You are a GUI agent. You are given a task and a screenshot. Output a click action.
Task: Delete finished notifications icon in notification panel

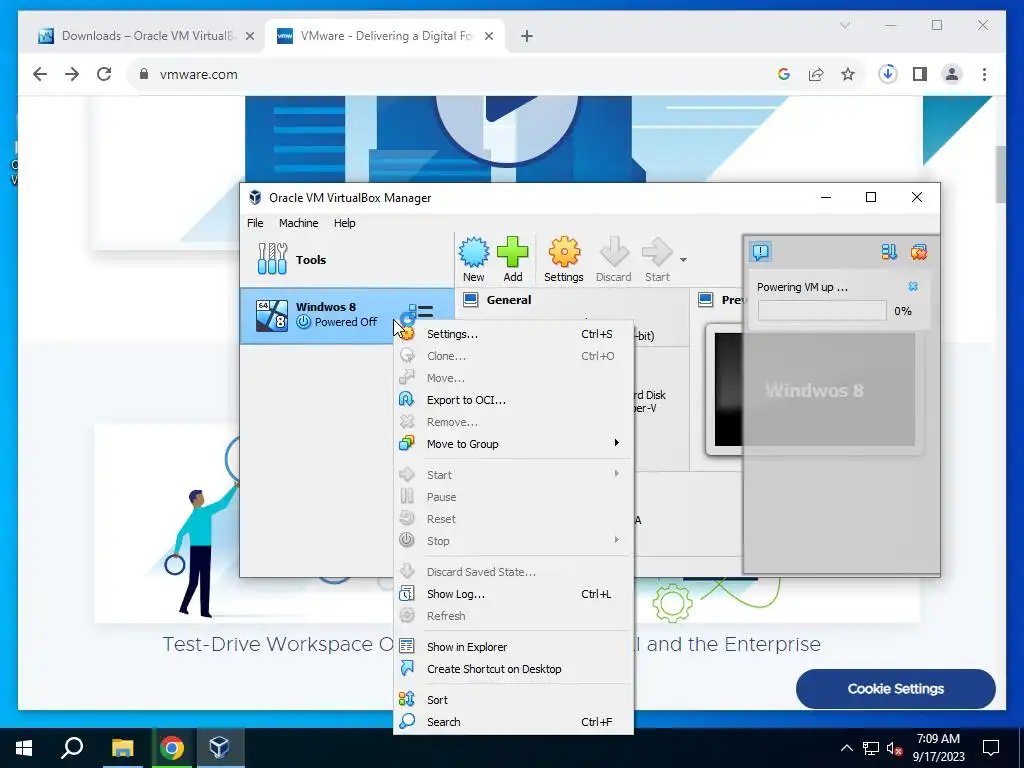pyautogui.click(x=919, y=252)
